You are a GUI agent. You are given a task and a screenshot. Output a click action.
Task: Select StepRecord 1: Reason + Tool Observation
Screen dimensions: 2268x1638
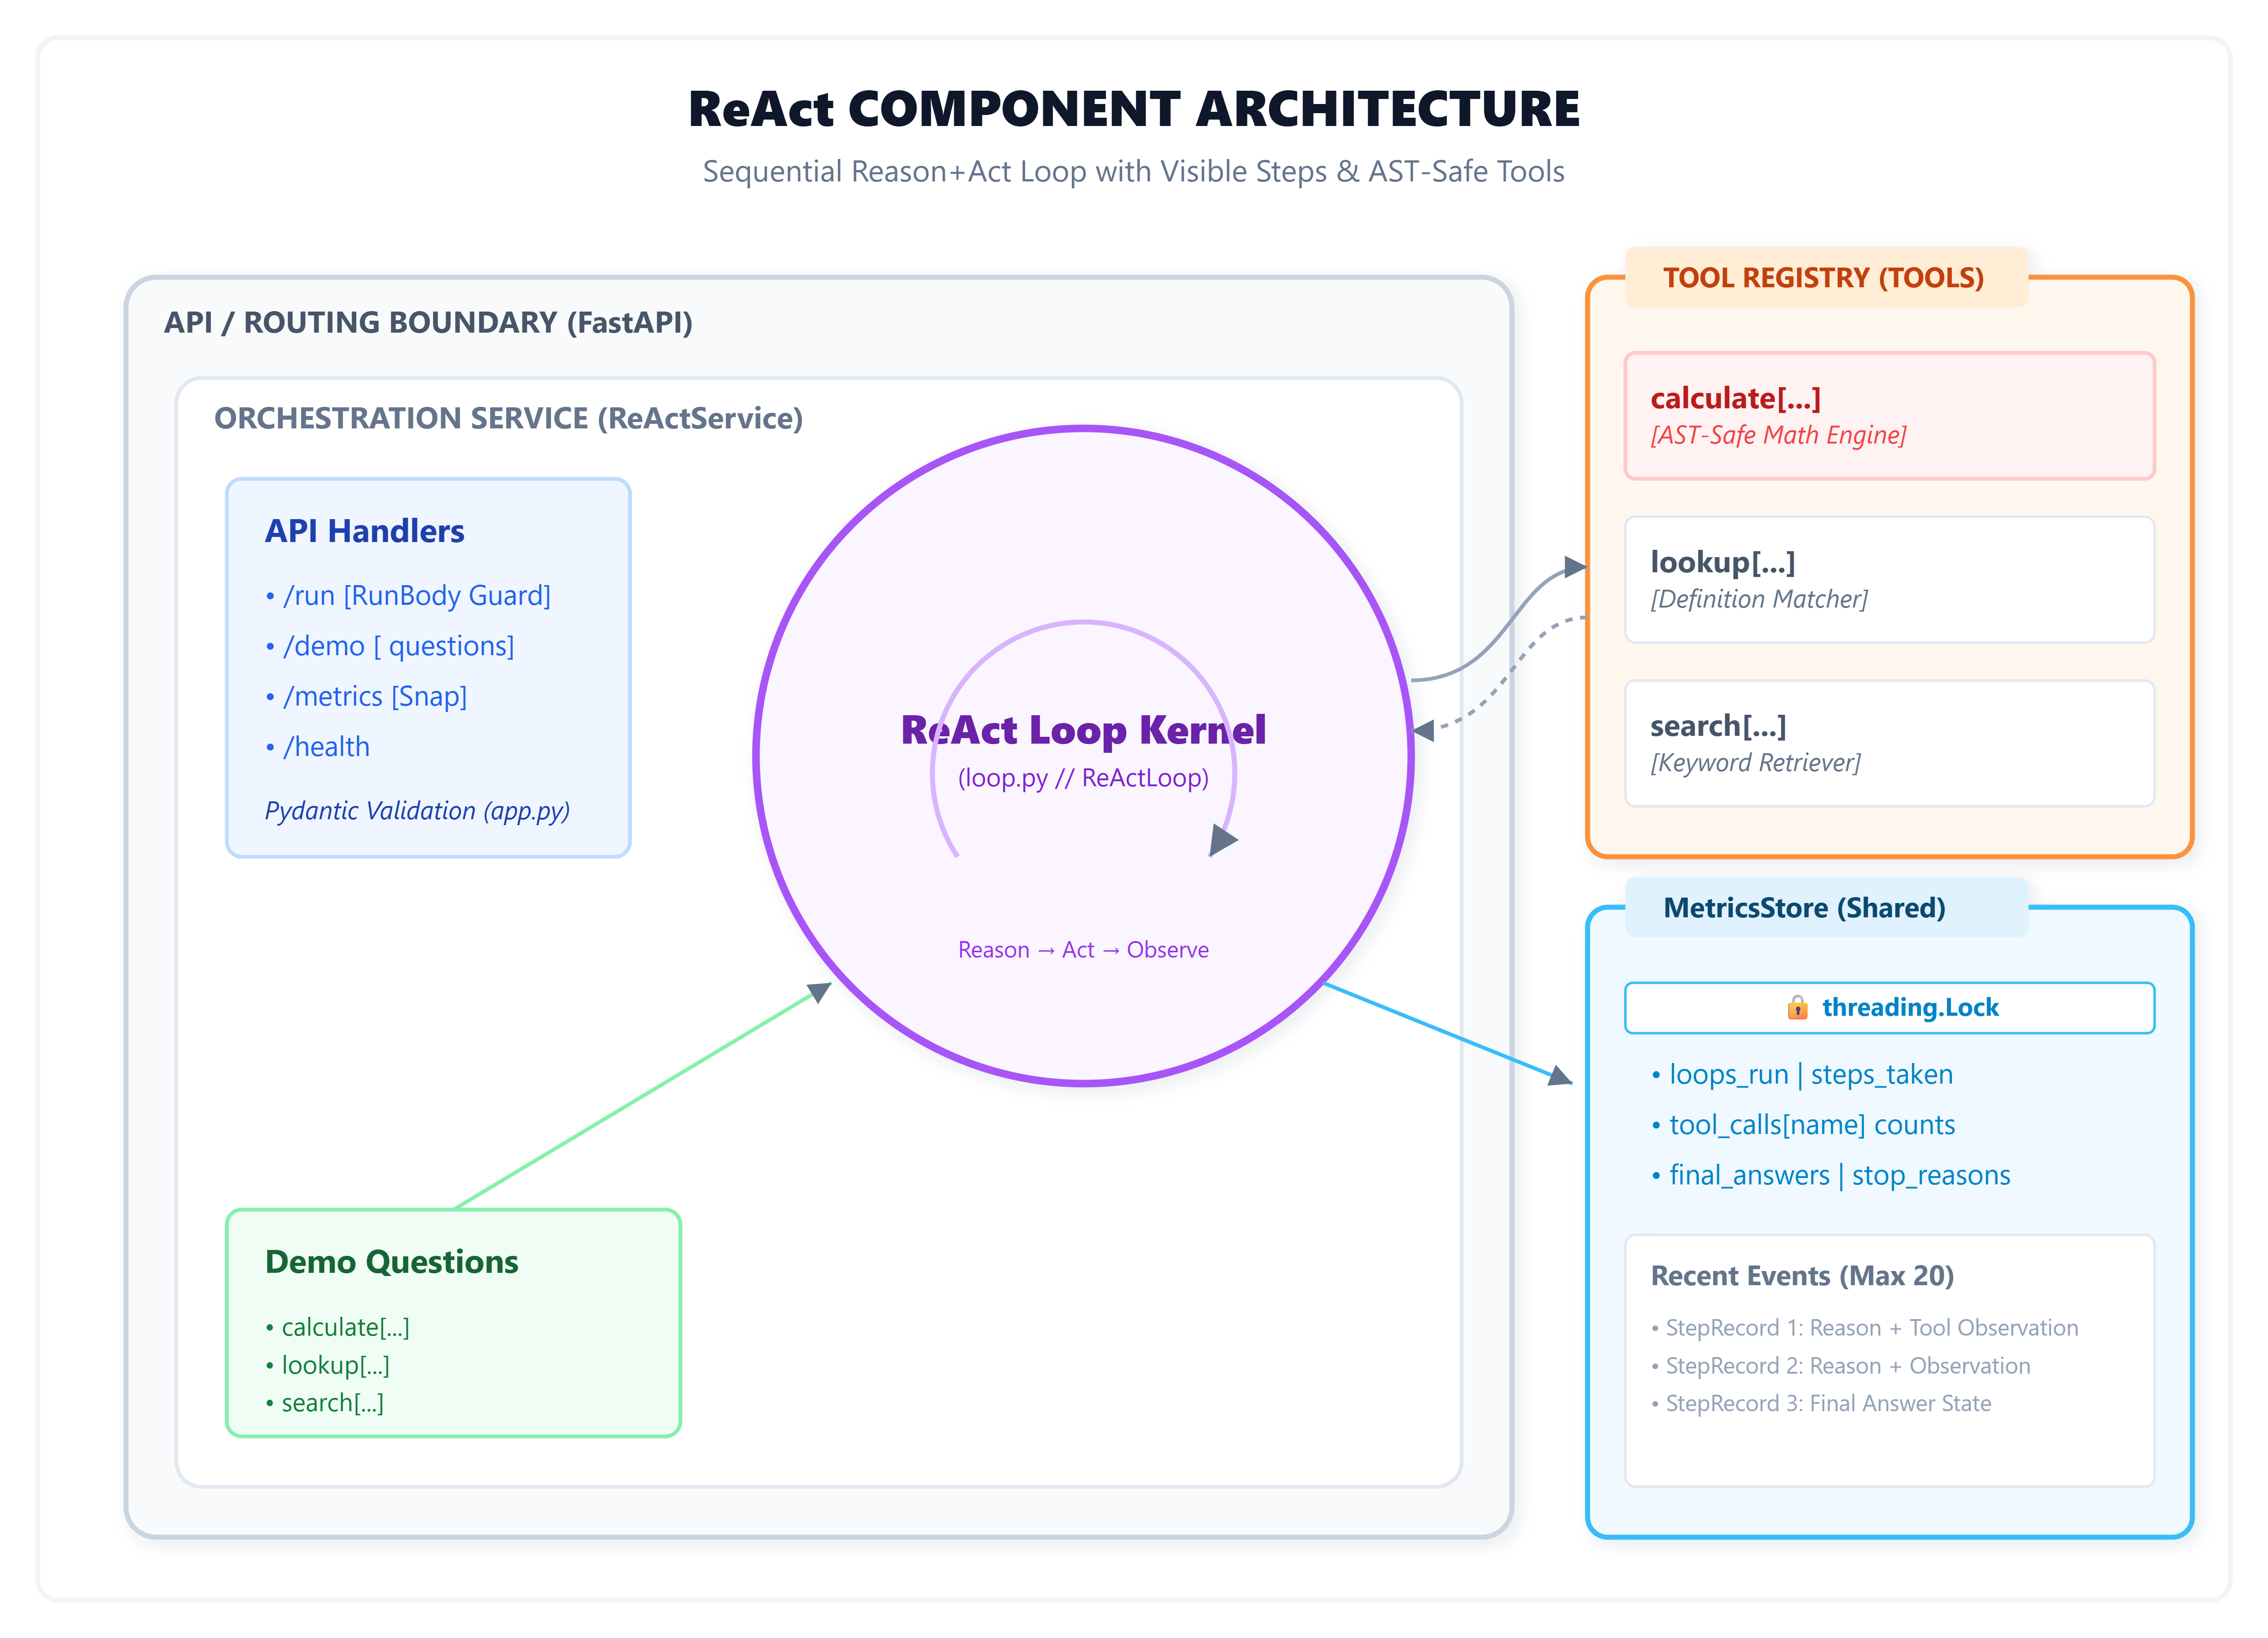coord(1865,1328)
